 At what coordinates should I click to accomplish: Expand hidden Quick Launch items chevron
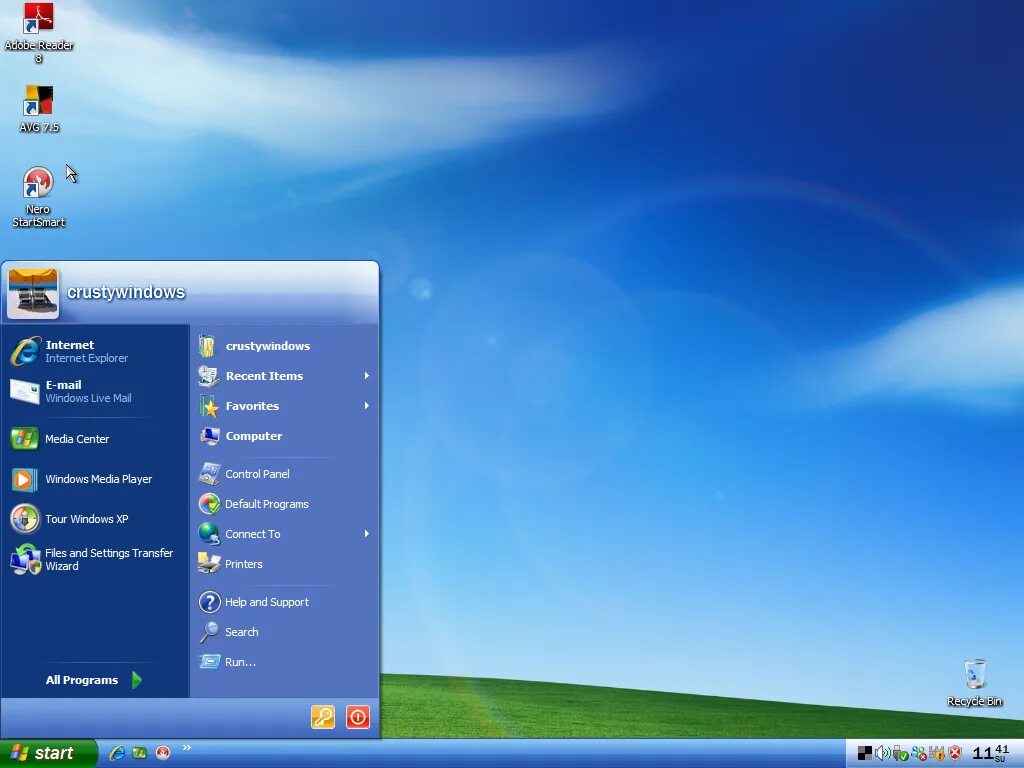click(187, 748)
